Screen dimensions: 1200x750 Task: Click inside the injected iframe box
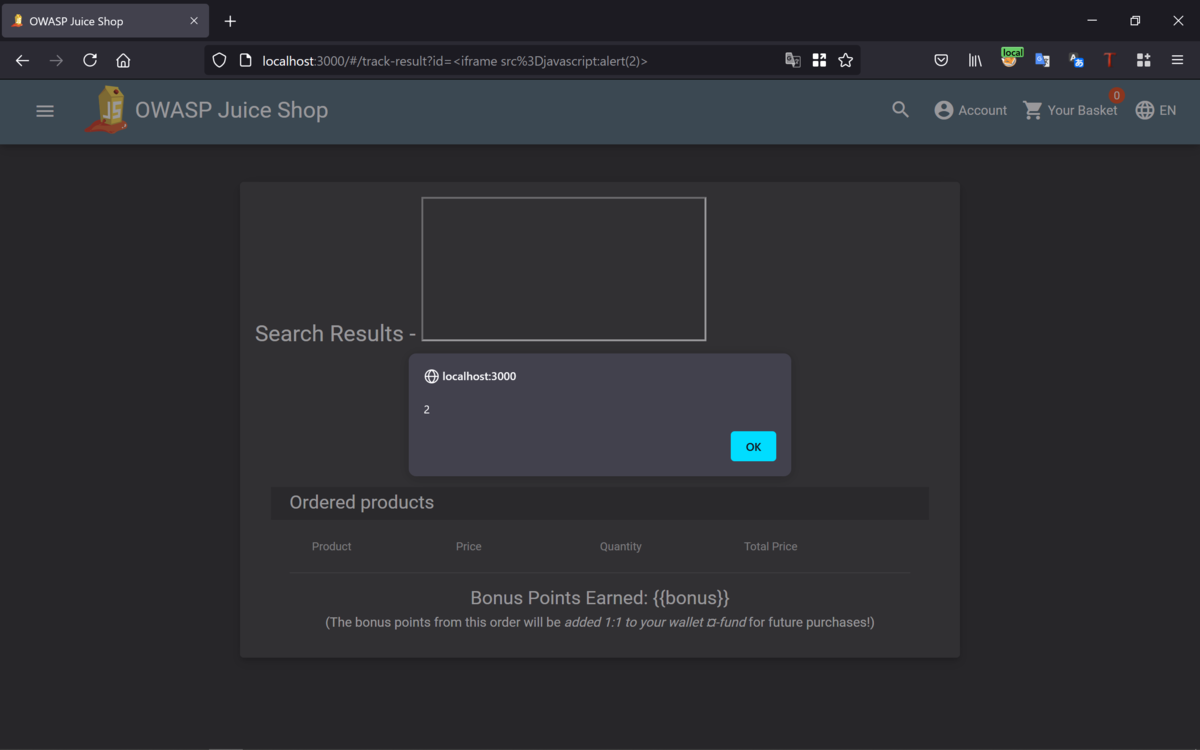[x=564, y=269]
